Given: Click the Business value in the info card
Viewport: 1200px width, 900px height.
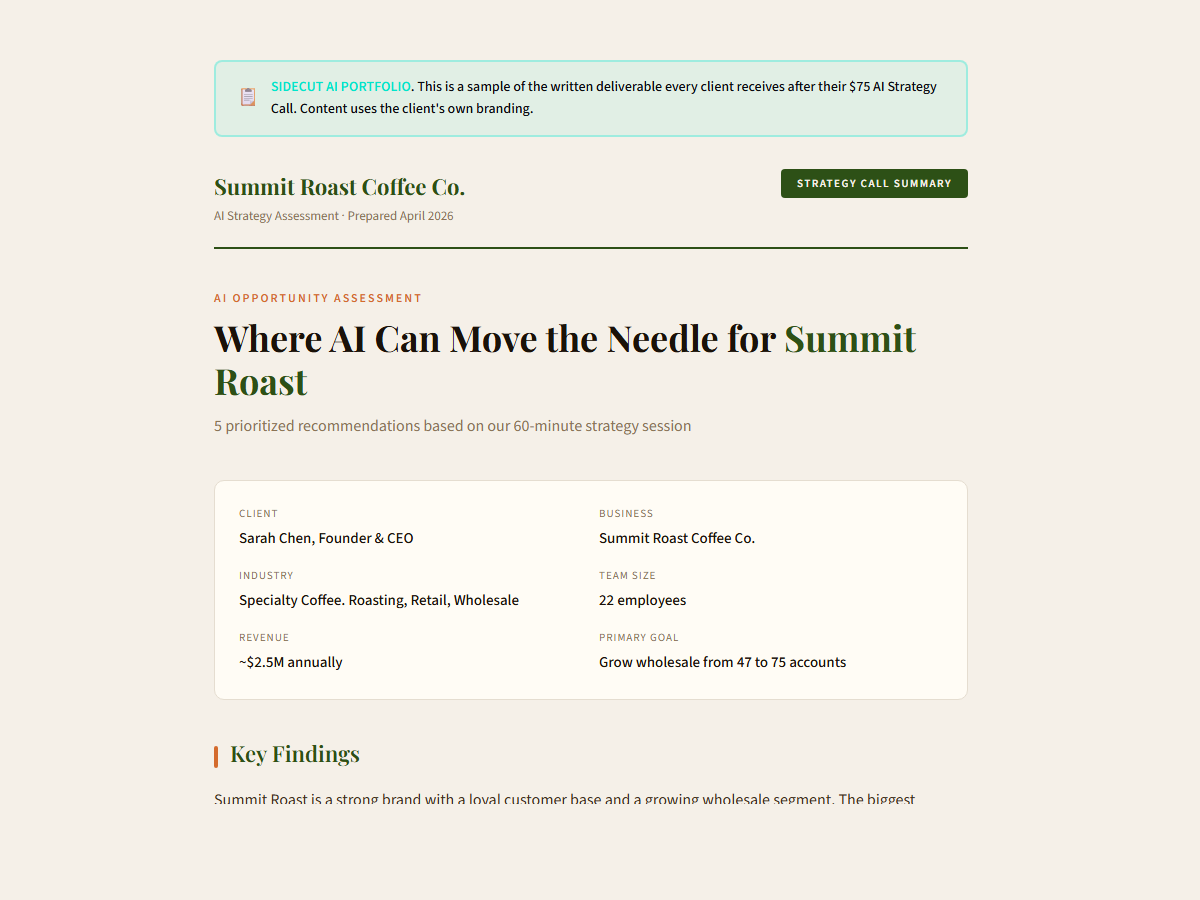Looking at the screenshot, I should coord(677,538).
